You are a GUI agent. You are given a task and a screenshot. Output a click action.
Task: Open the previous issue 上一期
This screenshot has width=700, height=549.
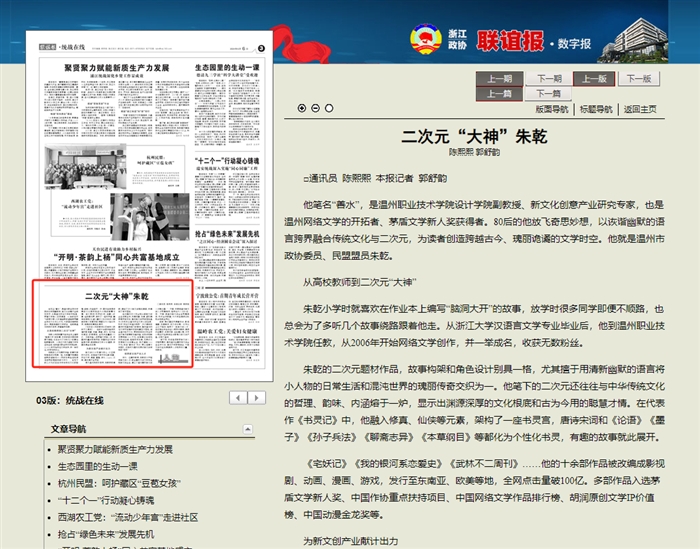click(x=499, y=79)
